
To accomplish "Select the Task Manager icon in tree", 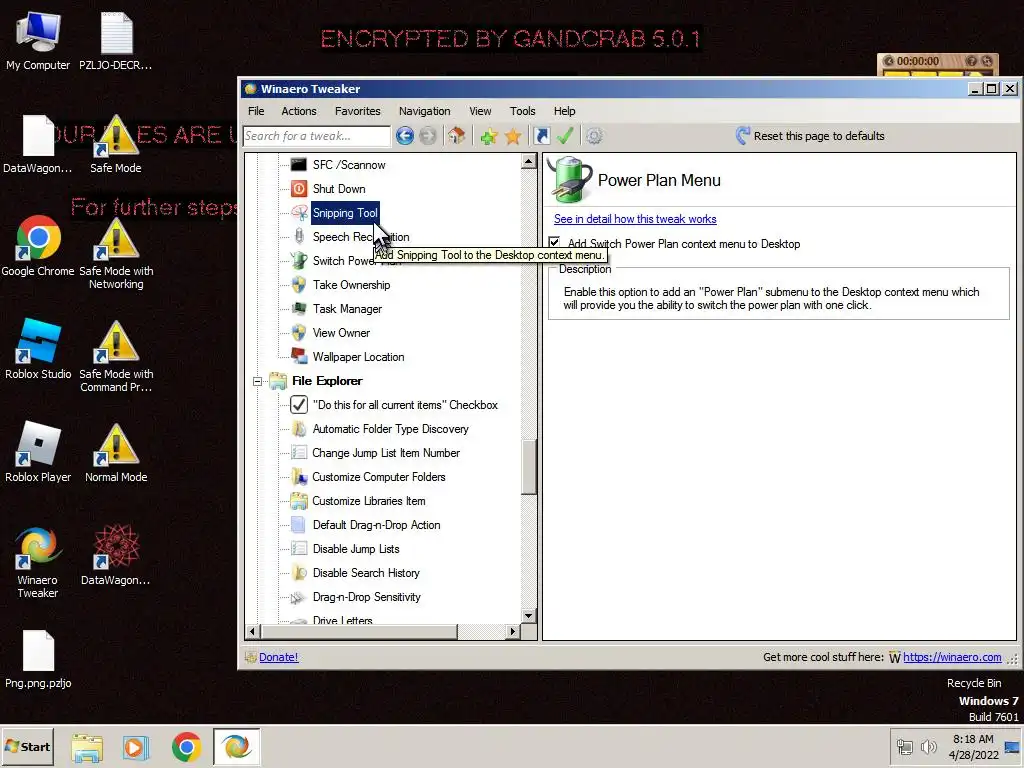I will (298, 309).
